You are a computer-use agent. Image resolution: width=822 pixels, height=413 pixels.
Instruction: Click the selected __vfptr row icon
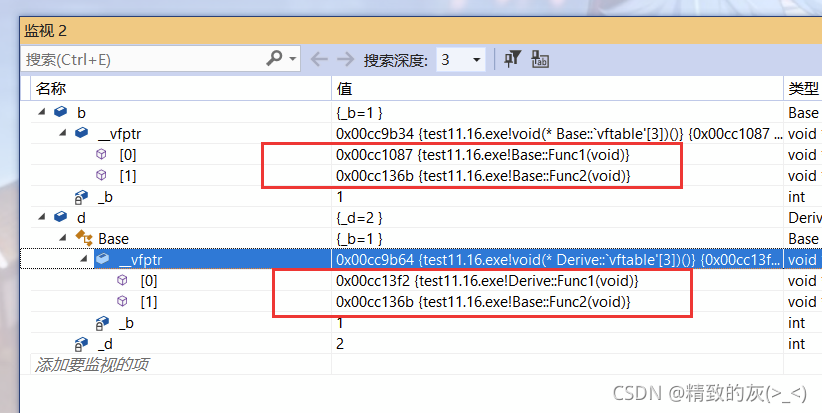103,258
